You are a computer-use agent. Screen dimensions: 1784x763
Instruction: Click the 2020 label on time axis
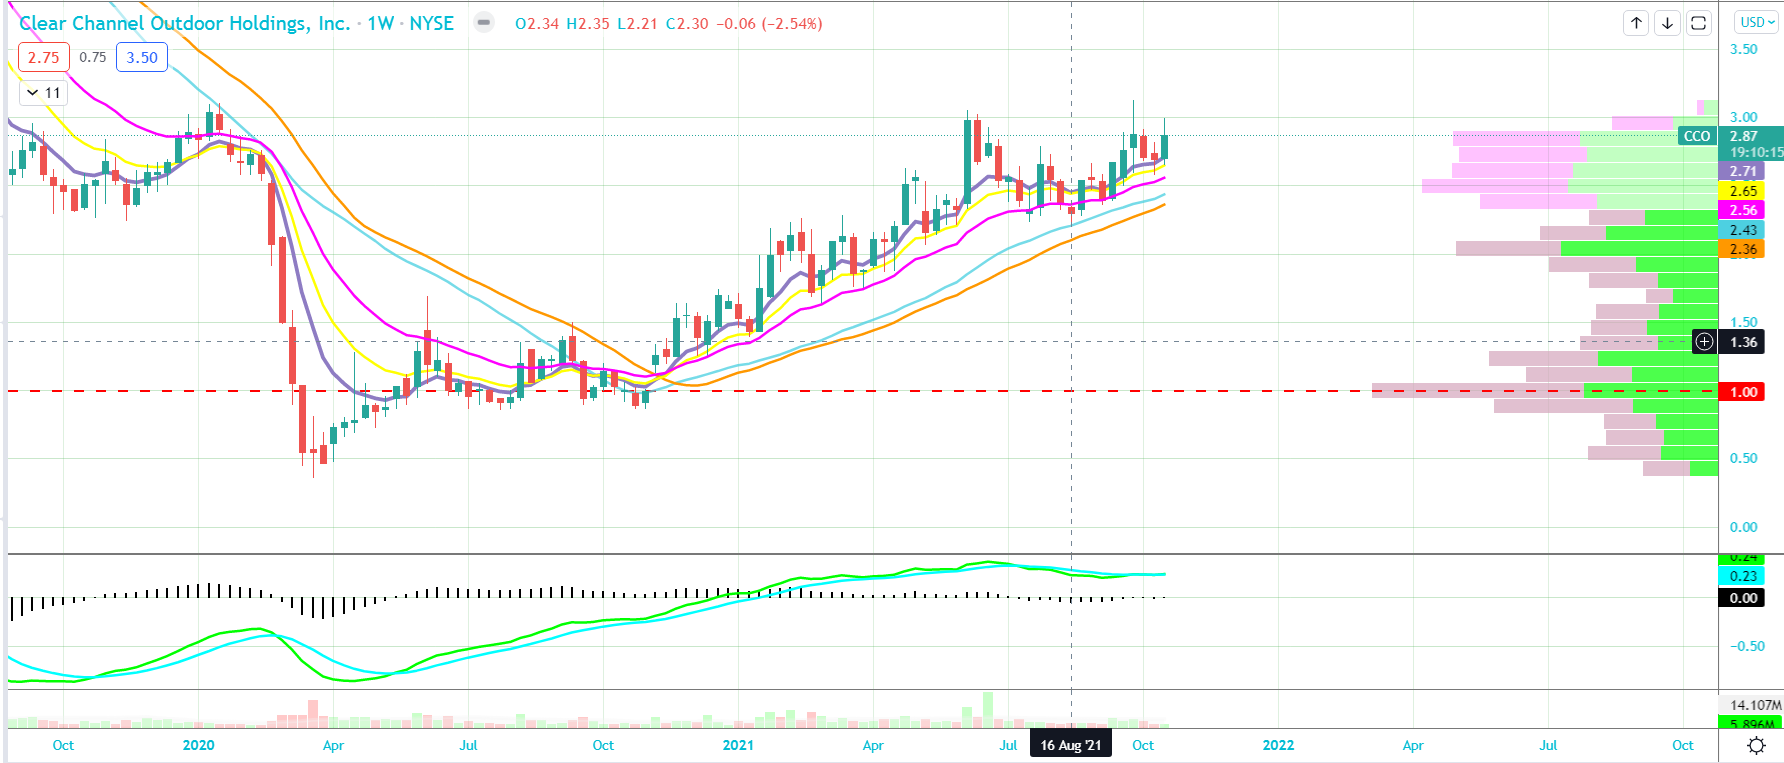tap(198, 745)
